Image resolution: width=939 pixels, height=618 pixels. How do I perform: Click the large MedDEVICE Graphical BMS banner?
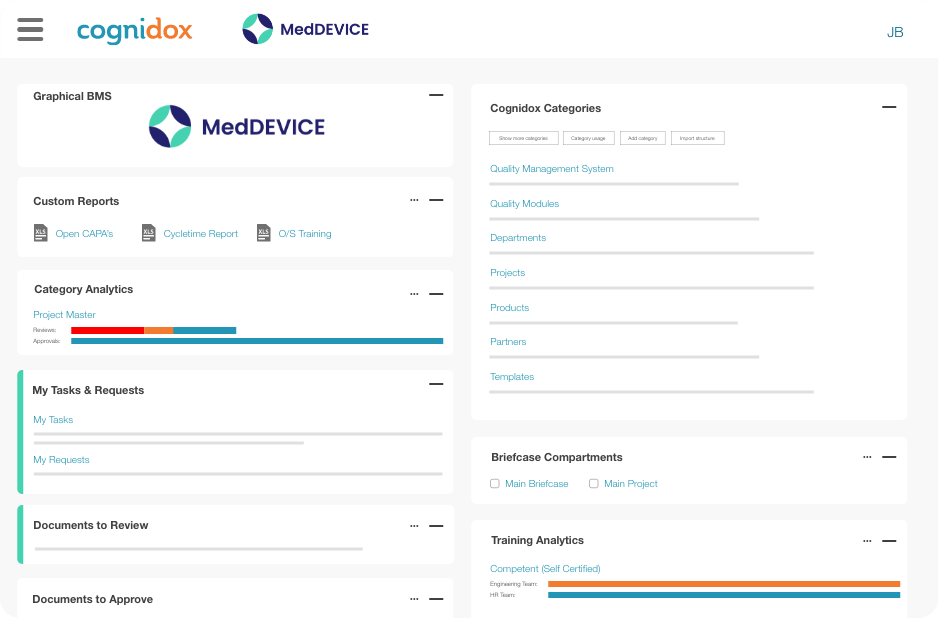click(x=237, y=127)
